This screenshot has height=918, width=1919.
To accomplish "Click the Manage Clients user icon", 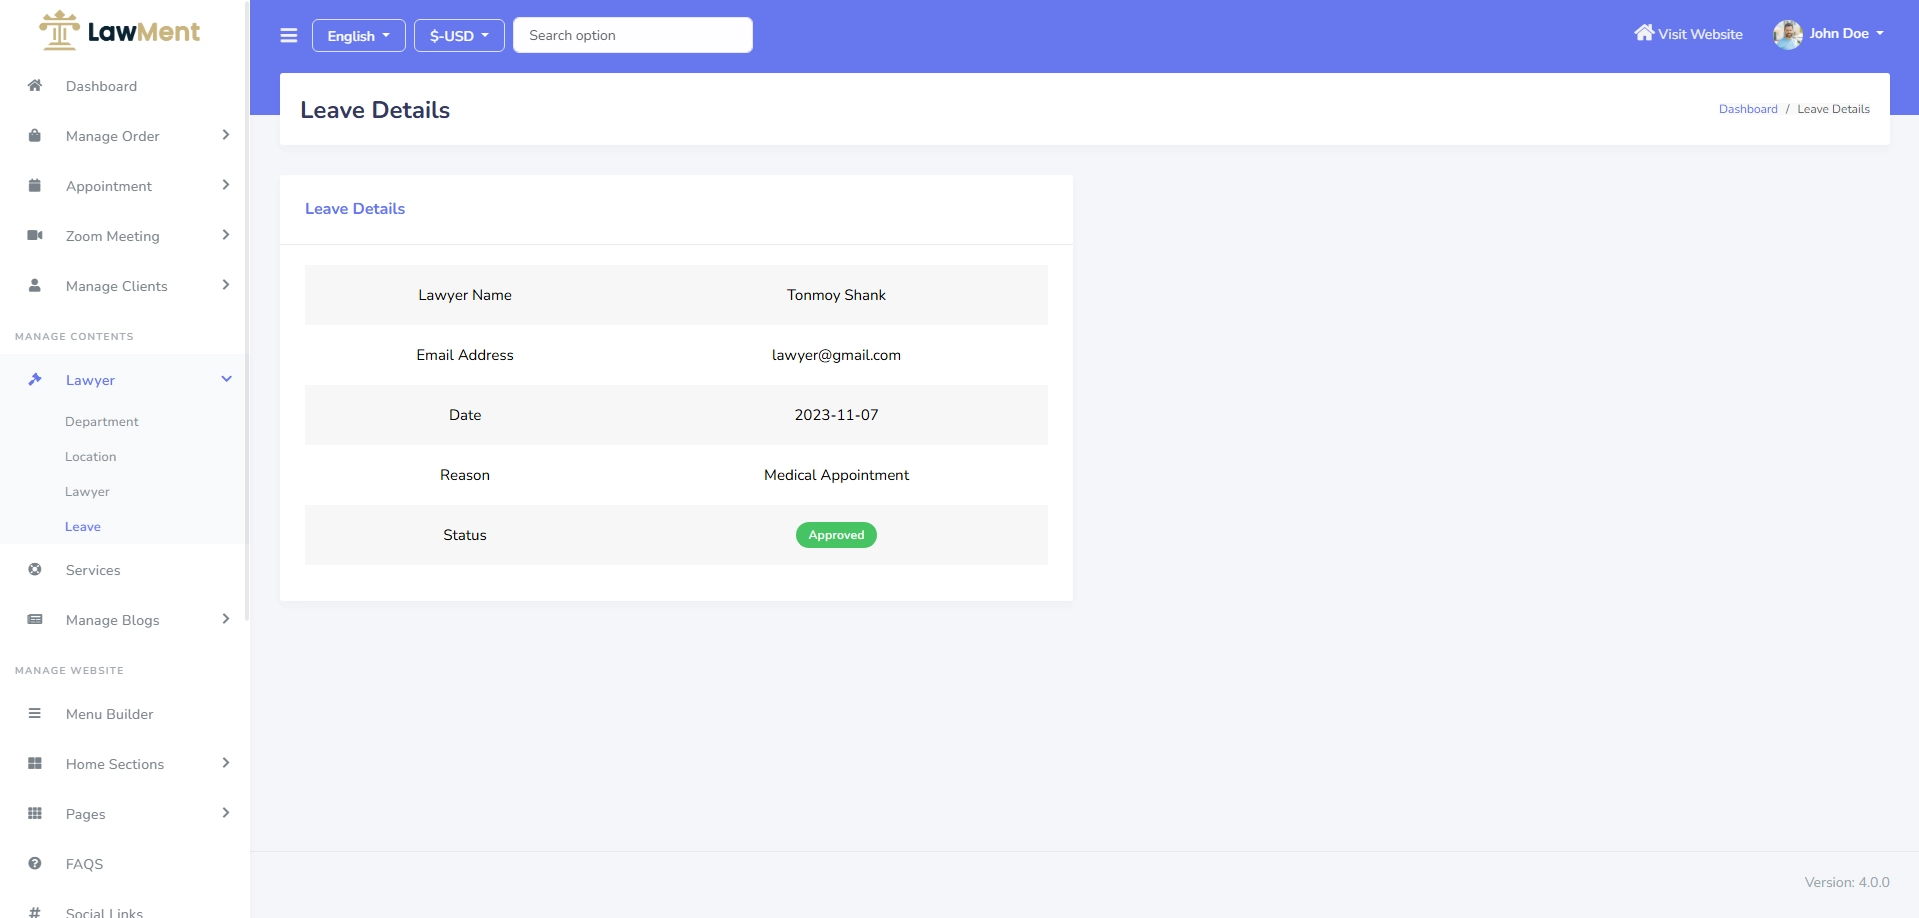I will click(35, 285).
